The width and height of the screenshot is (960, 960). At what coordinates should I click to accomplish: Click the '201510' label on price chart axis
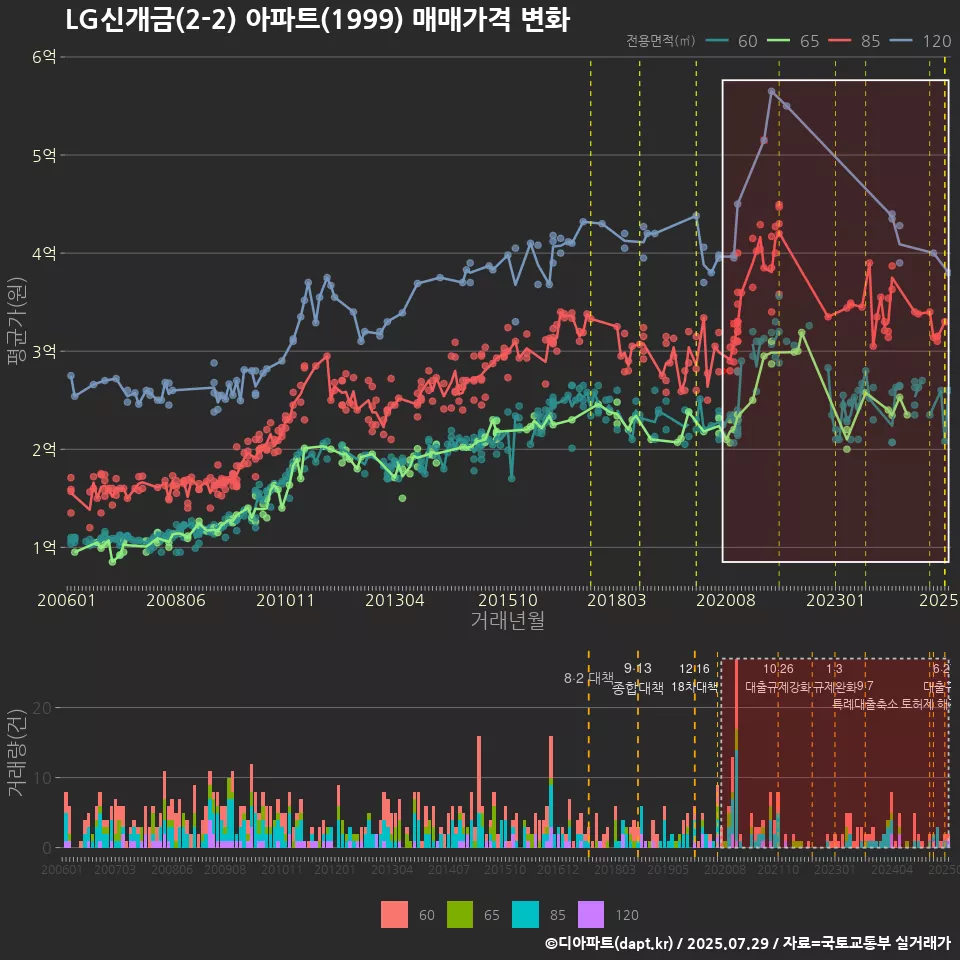click(508, 599)
